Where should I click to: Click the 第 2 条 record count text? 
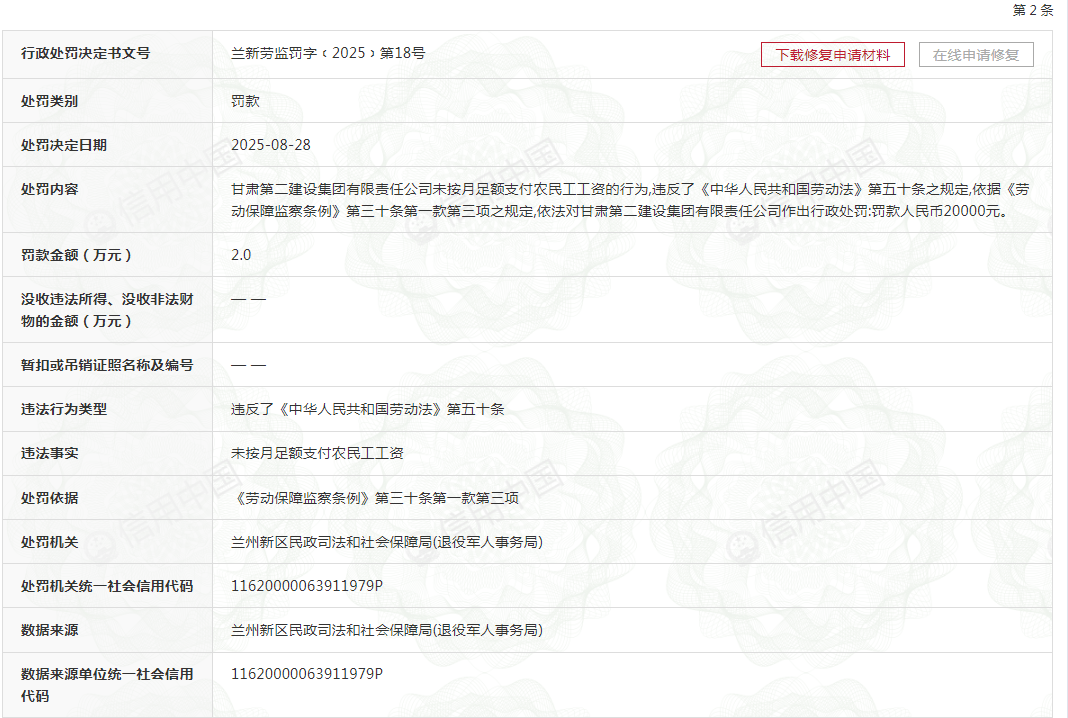click(1033, 10)
